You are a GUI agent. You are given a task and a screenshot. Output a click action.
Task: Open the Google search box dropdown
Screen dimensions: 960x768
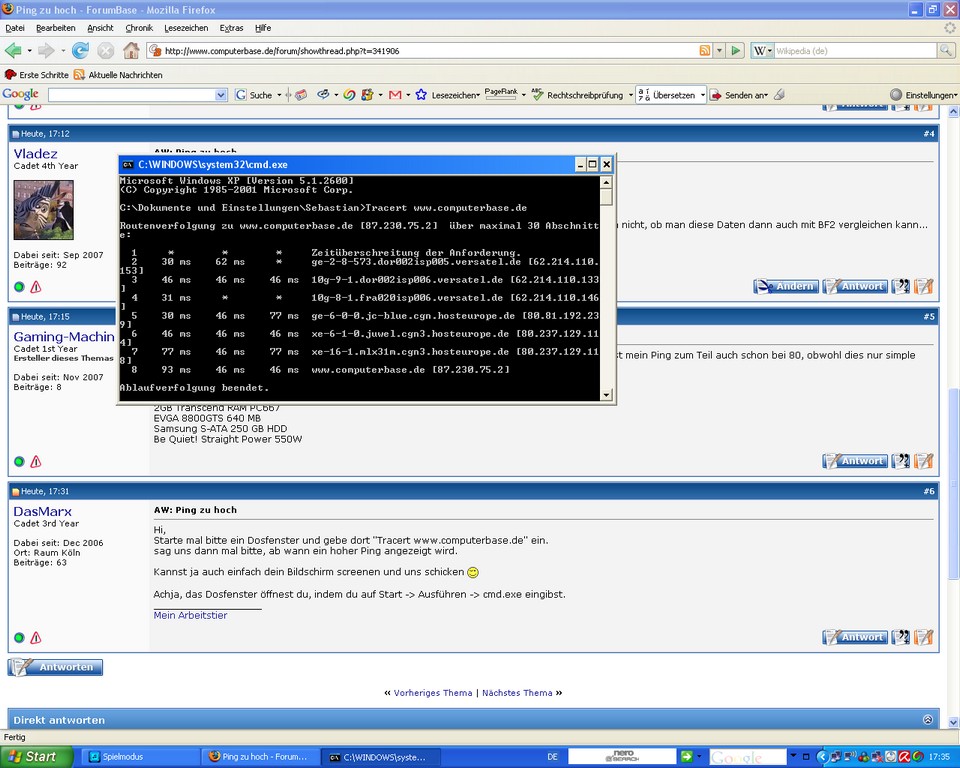click(221, 95)
